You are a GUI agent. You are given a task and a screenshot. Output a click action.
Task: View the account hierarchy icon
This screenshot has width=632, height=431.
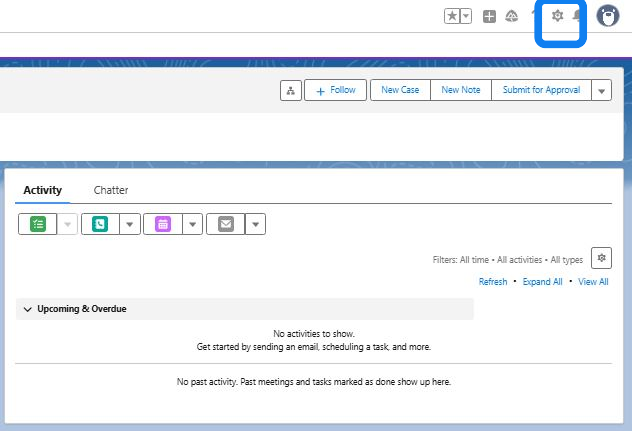click(x=290, y=90)
